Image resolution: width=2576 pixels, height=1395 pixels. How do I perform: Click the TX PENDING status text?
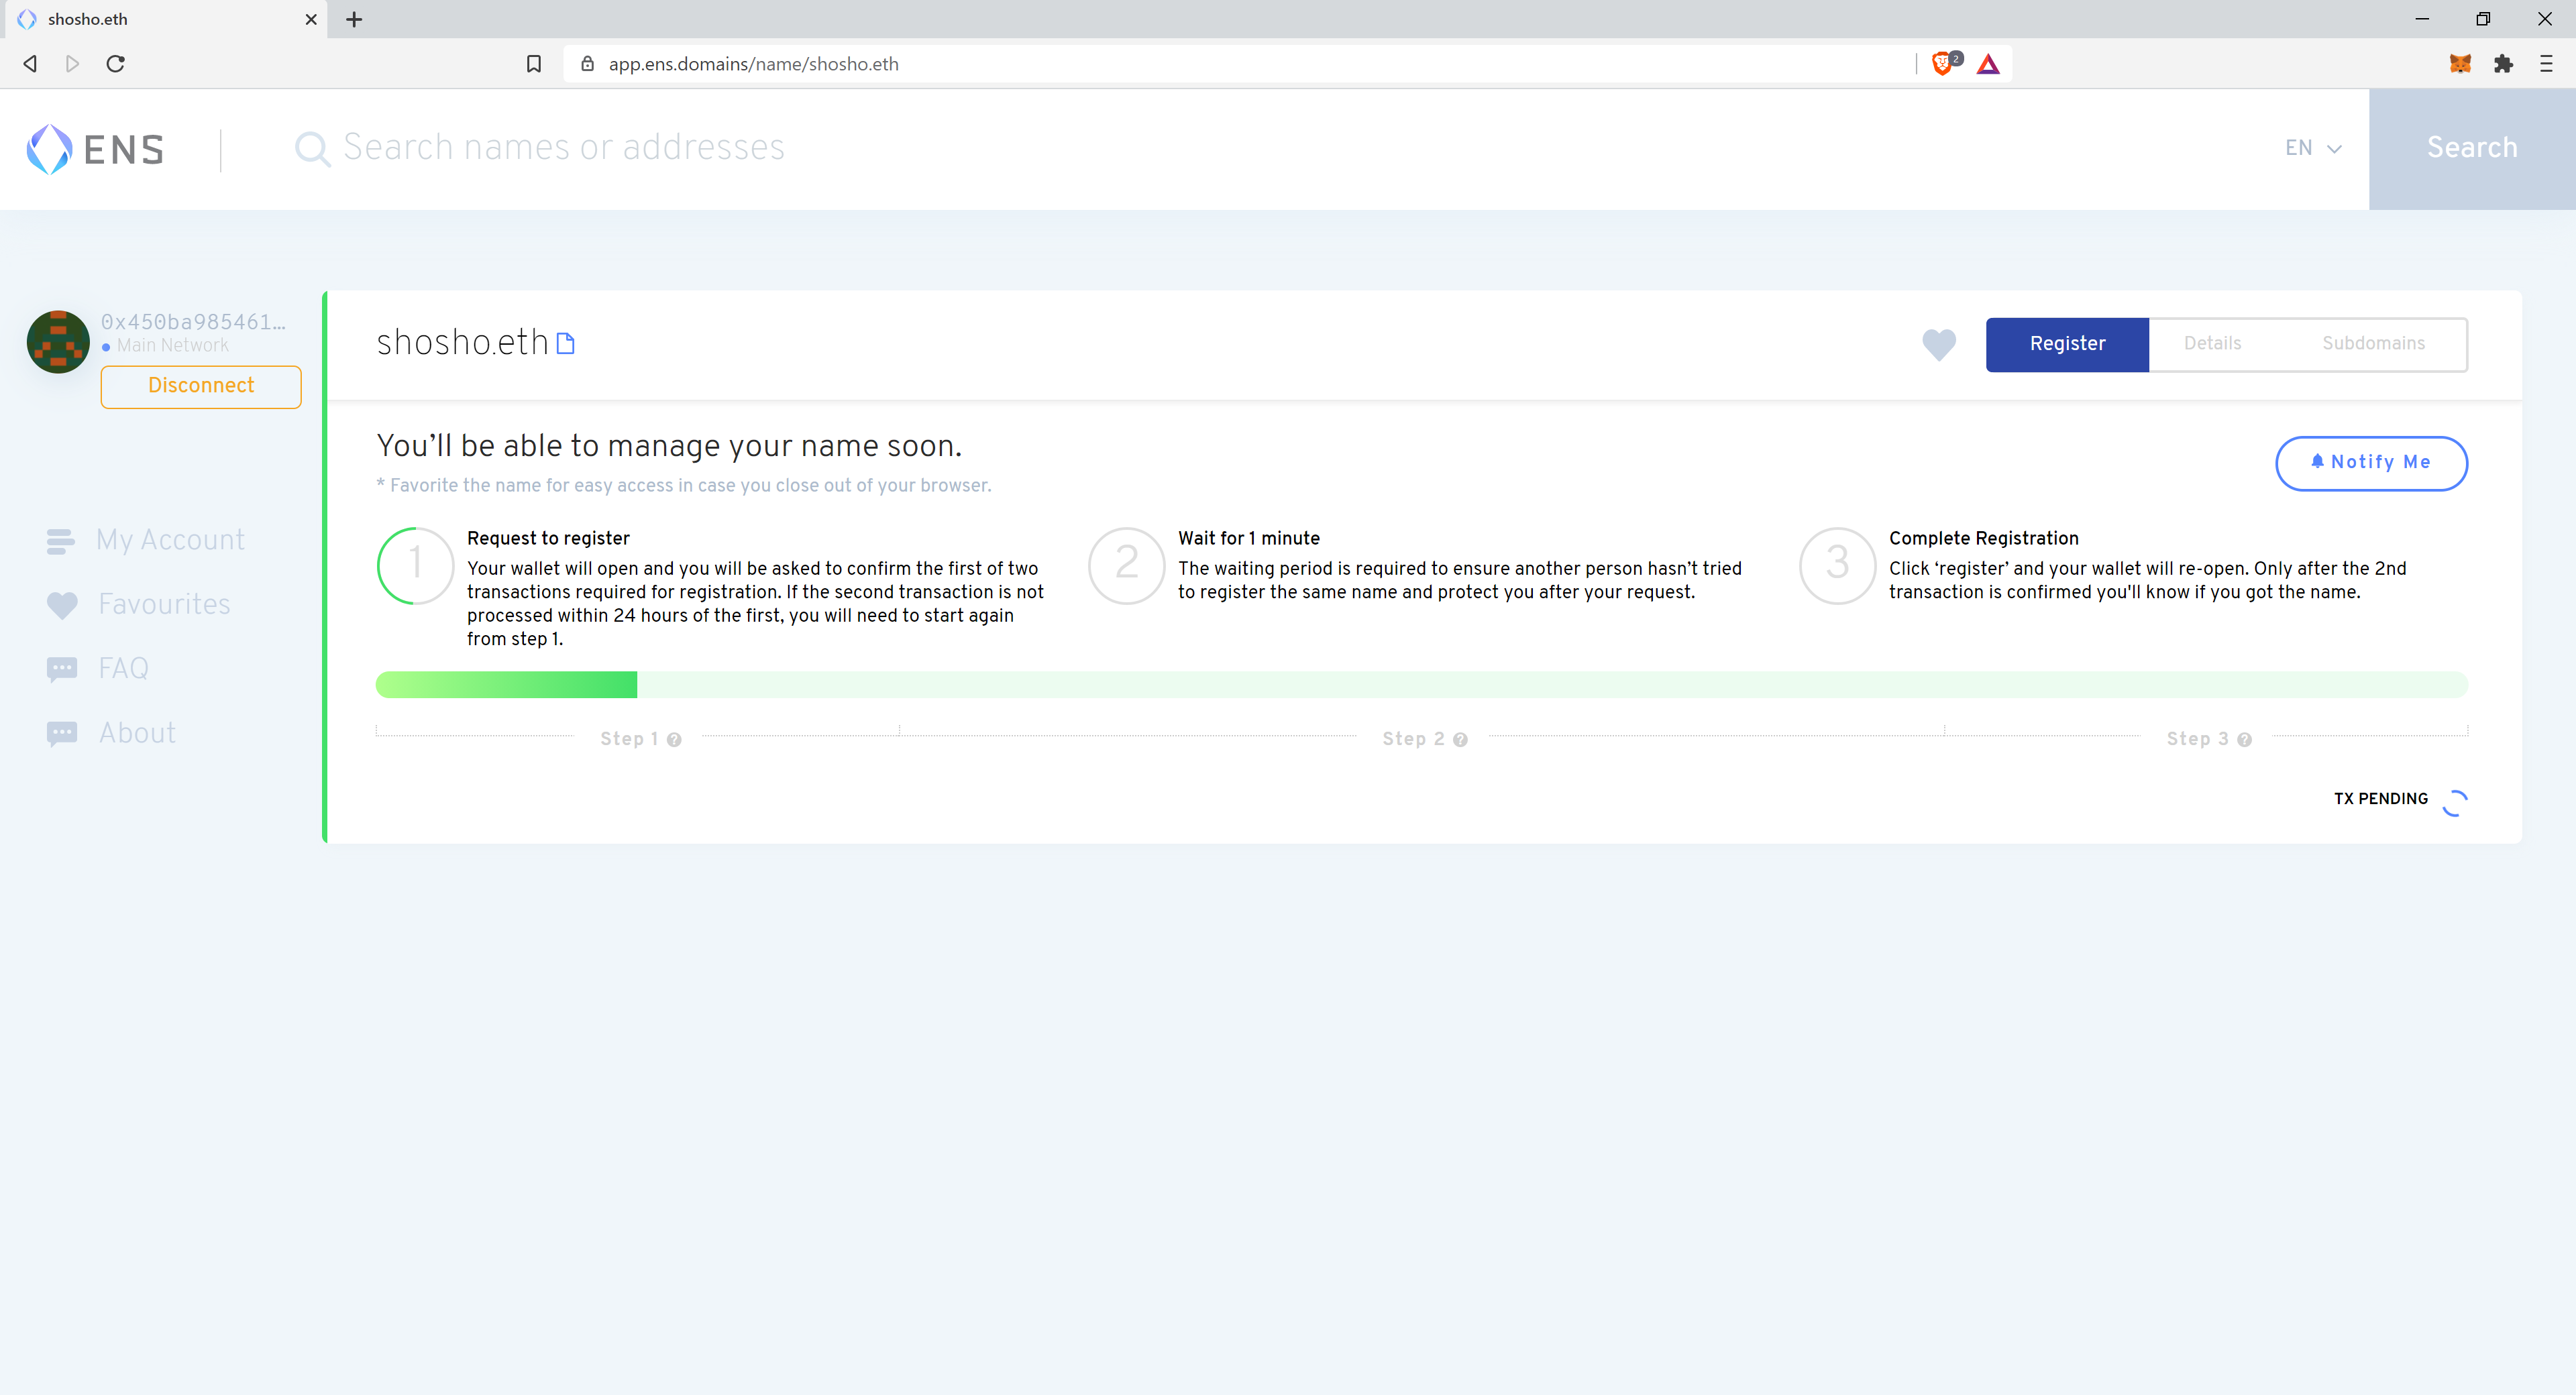[2380, 799]
